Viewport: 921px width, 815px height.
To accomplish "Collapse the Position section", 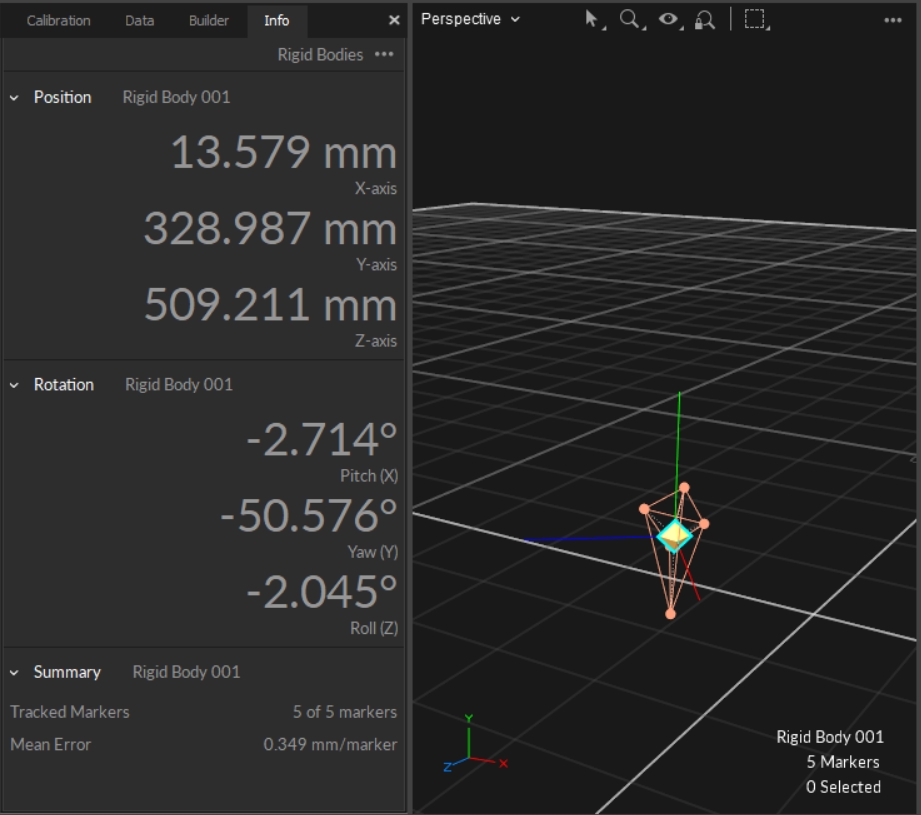I will 14,97.
